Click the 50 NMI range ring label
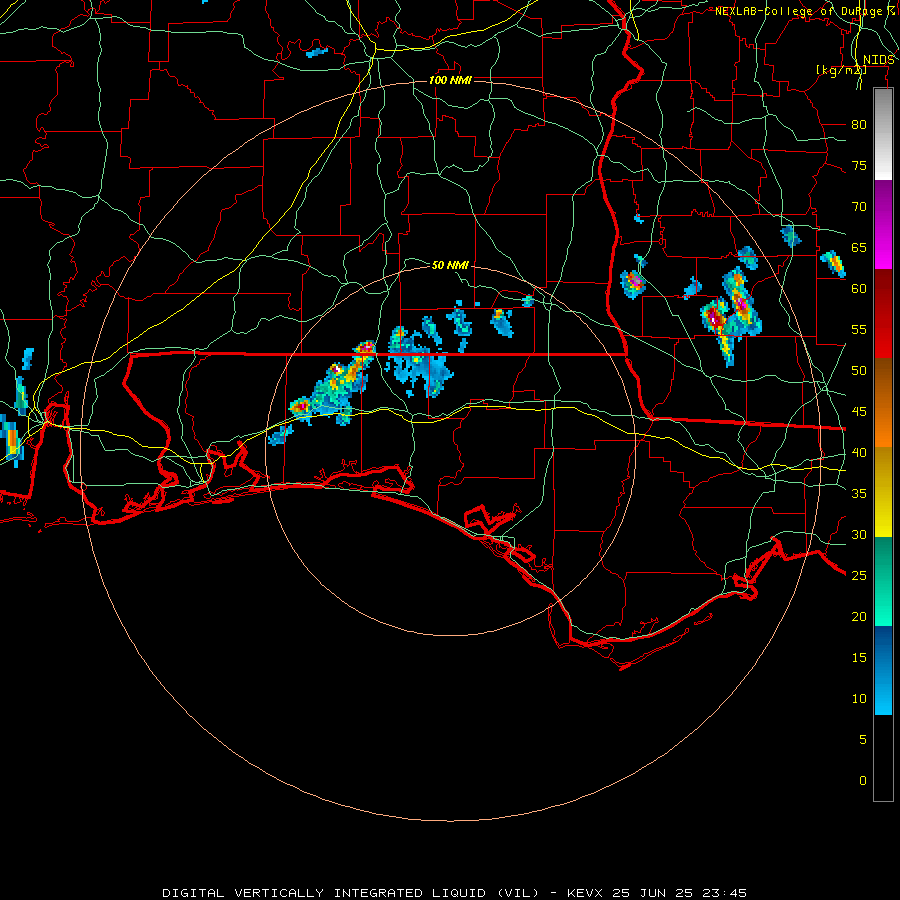The image size is (900, 900). 450,265
